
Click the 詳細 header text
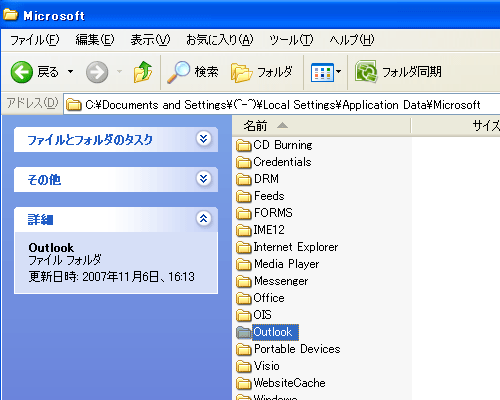40,220
